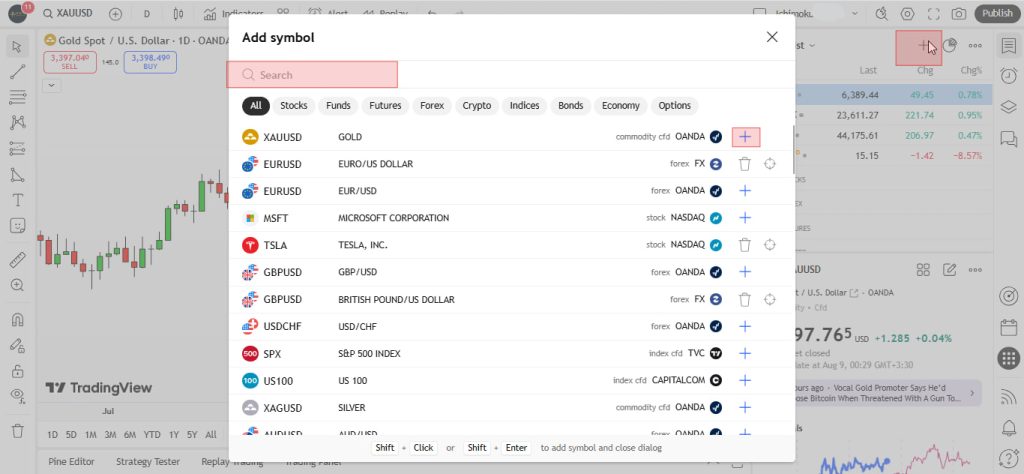The height and width of the screenshot is (474, 1024).
Task: Click crosshair icon next to TSLA
Action: tap(770, 245)
